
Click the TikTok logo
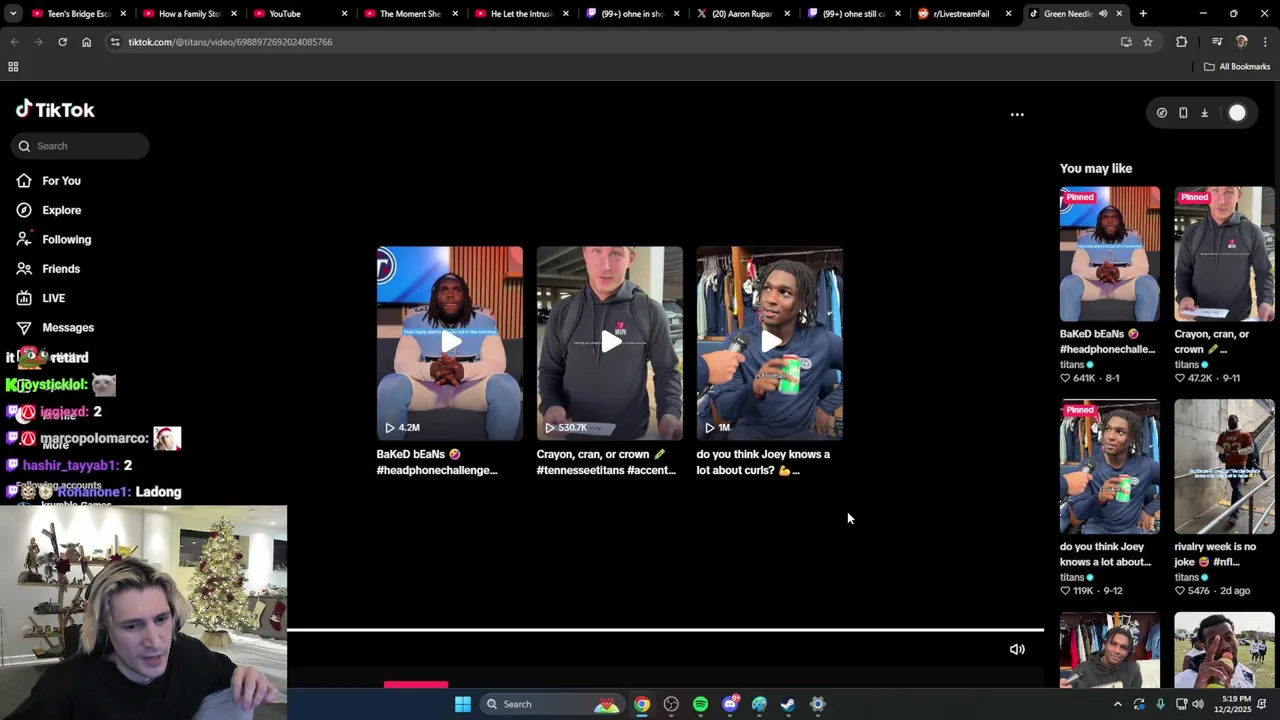coord(55,110)
